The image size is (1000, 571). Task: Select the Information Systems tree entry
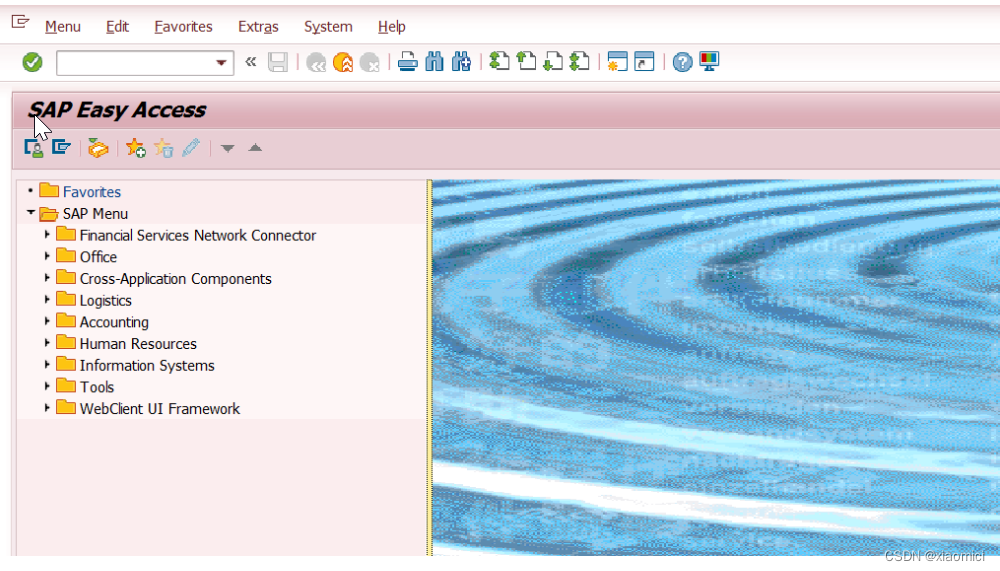pos(147,366)
